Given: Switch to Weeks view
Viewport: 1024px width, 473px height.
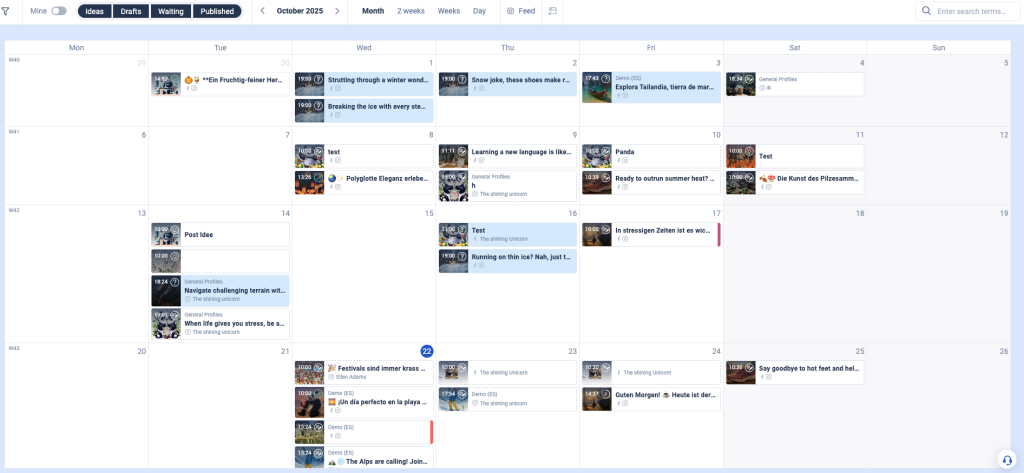Looking at the screenshot, I should 449,11.
